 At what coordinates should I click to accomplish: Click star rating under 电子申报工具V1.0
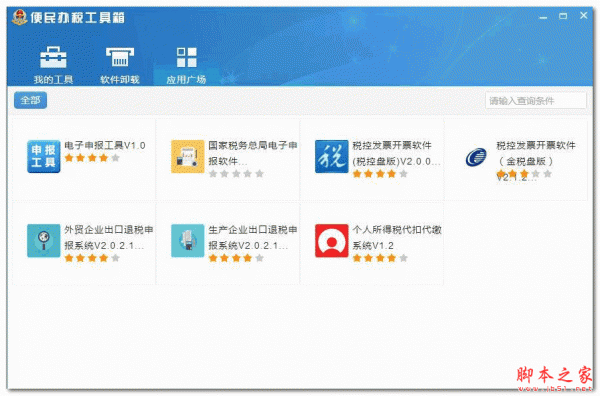click(x=92, y=158)
